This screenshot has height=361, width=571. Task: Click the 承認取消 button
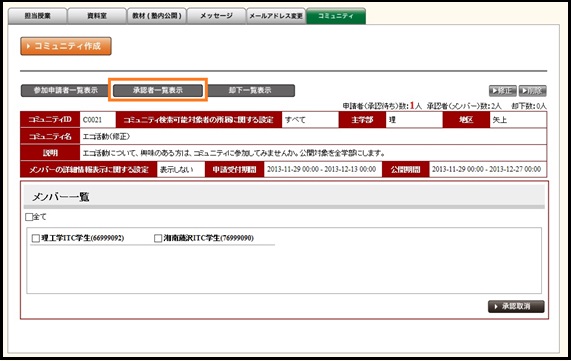(516, 306)
